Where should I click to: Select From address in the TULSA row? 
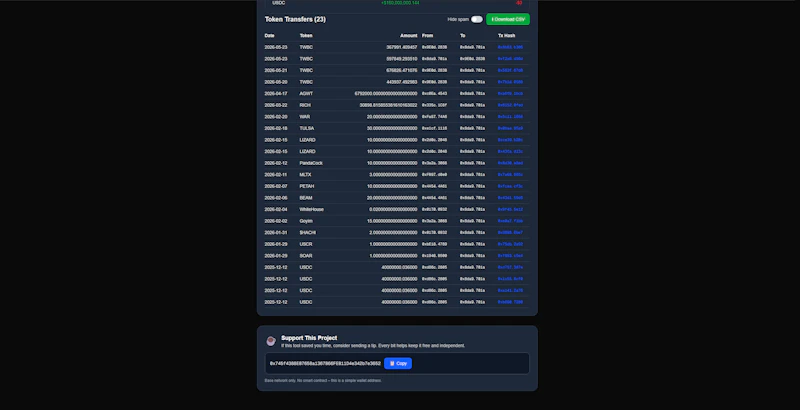click(434, 129)
